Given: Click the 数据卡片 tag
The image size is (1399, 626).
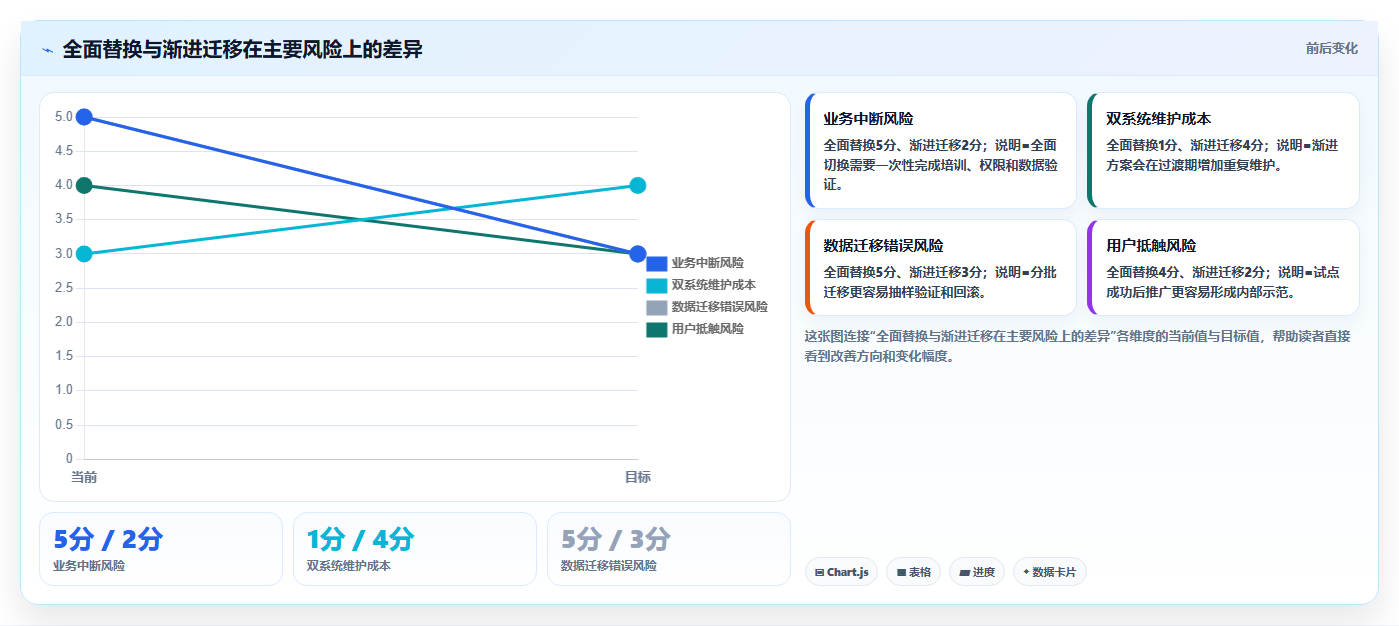Looking at the screenshot, I should click(x=1049, y=572).
